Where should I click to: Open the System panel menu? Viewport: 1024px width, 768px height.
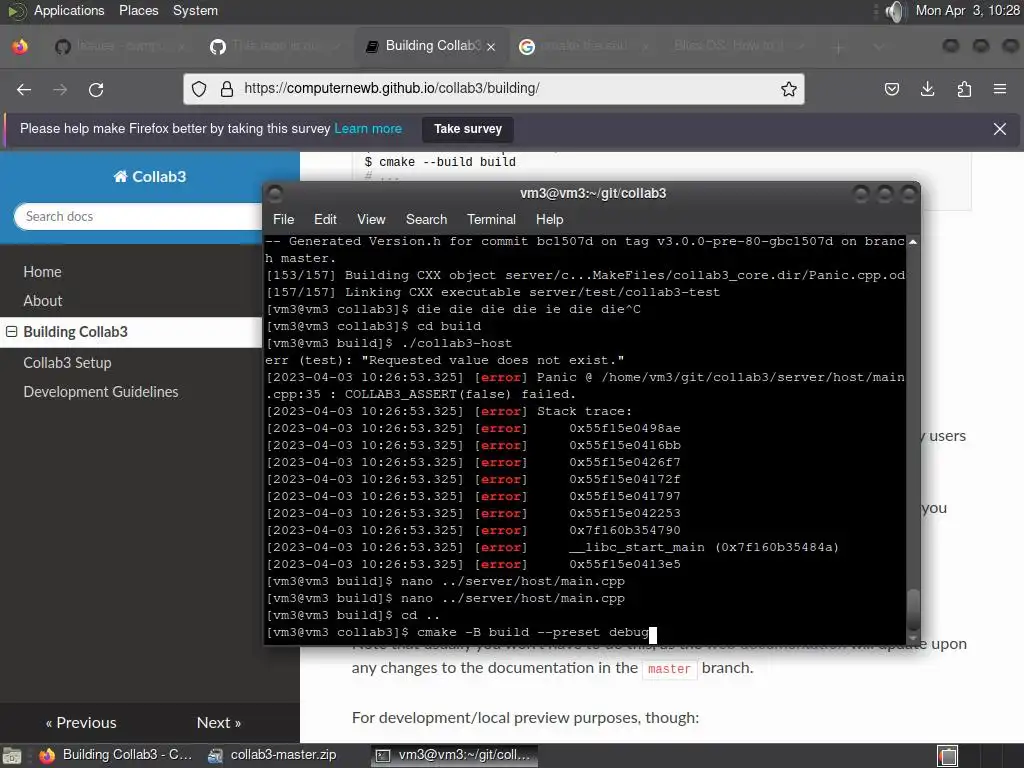[x=195, y=10]
